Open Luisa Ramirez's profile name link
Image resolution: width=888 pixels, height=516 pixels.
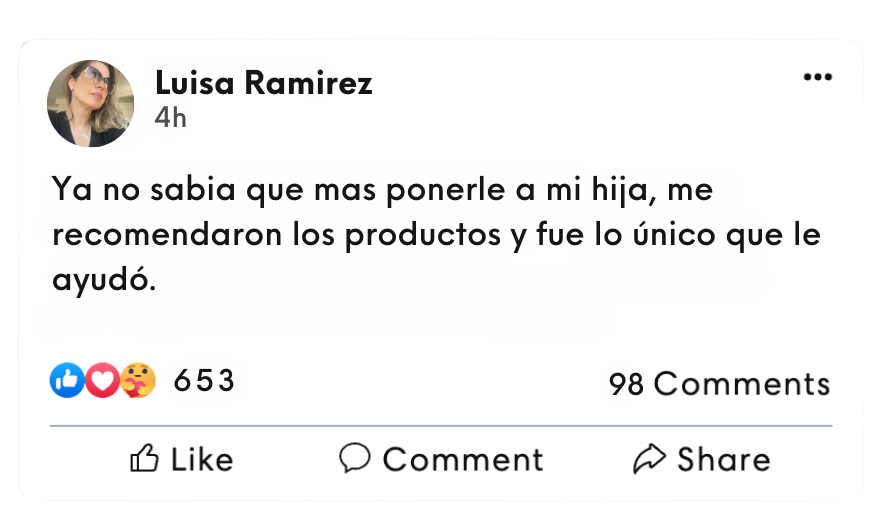tap(263, 84)
